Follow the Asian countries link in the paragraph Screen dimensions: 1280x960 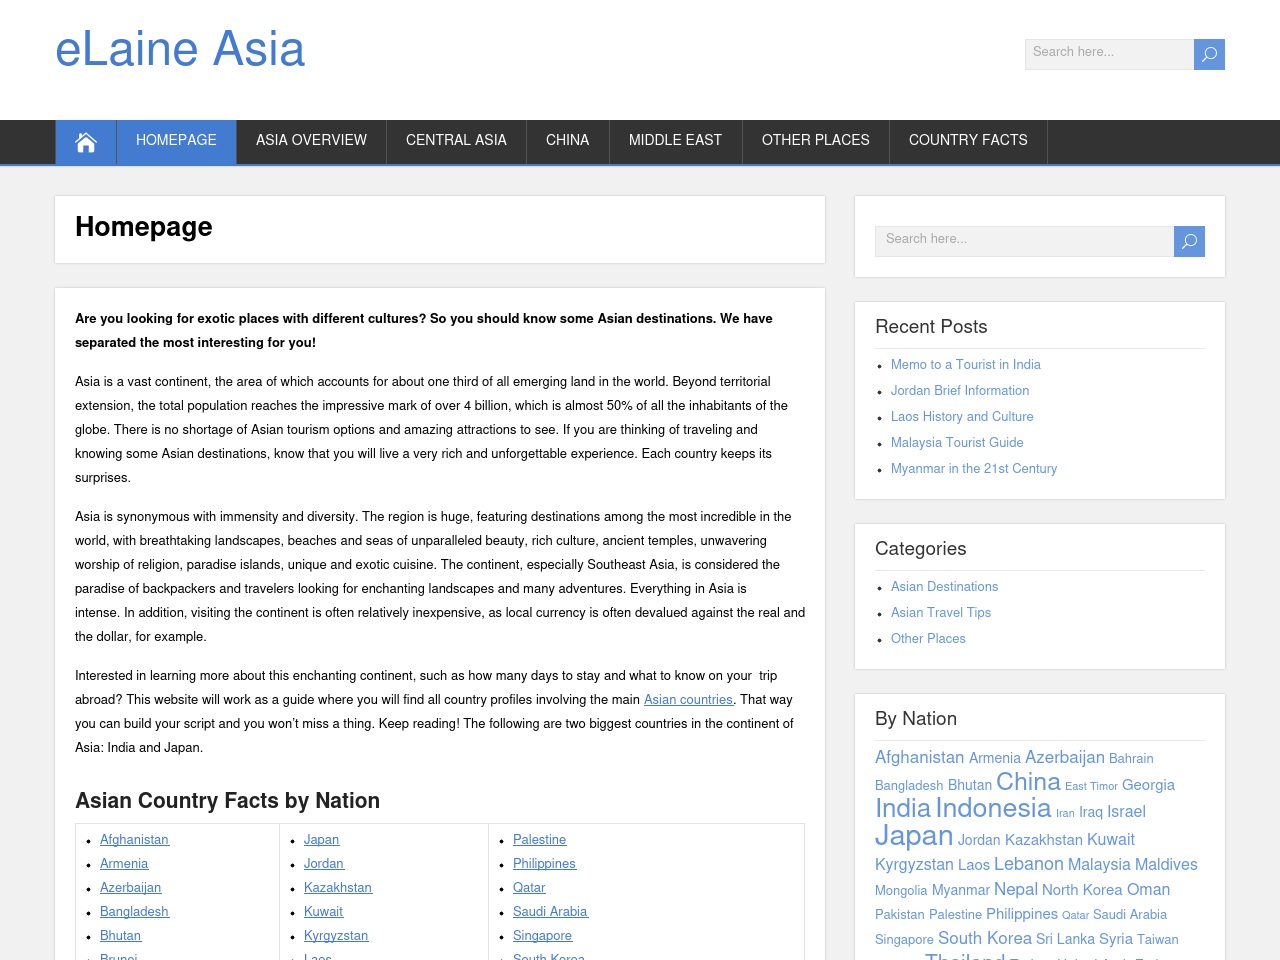688,700
